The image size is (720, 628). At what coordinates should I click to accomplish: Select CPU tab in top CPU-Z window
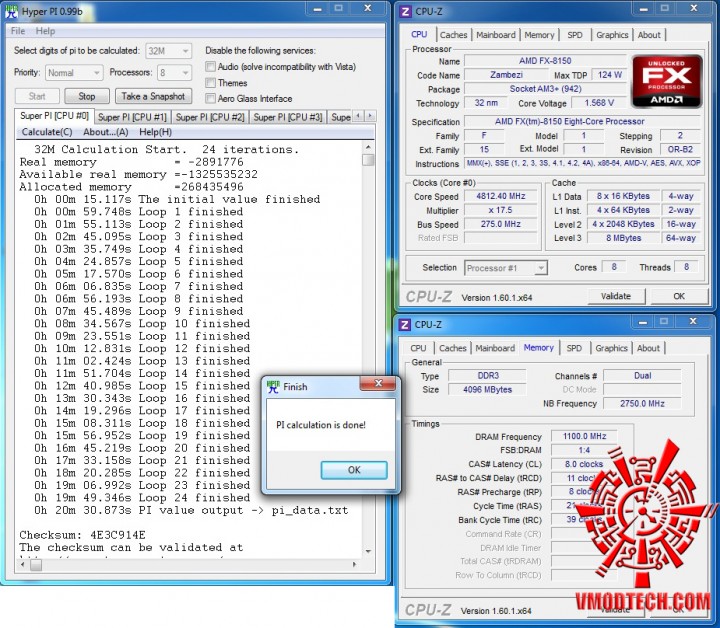(419, 34)
